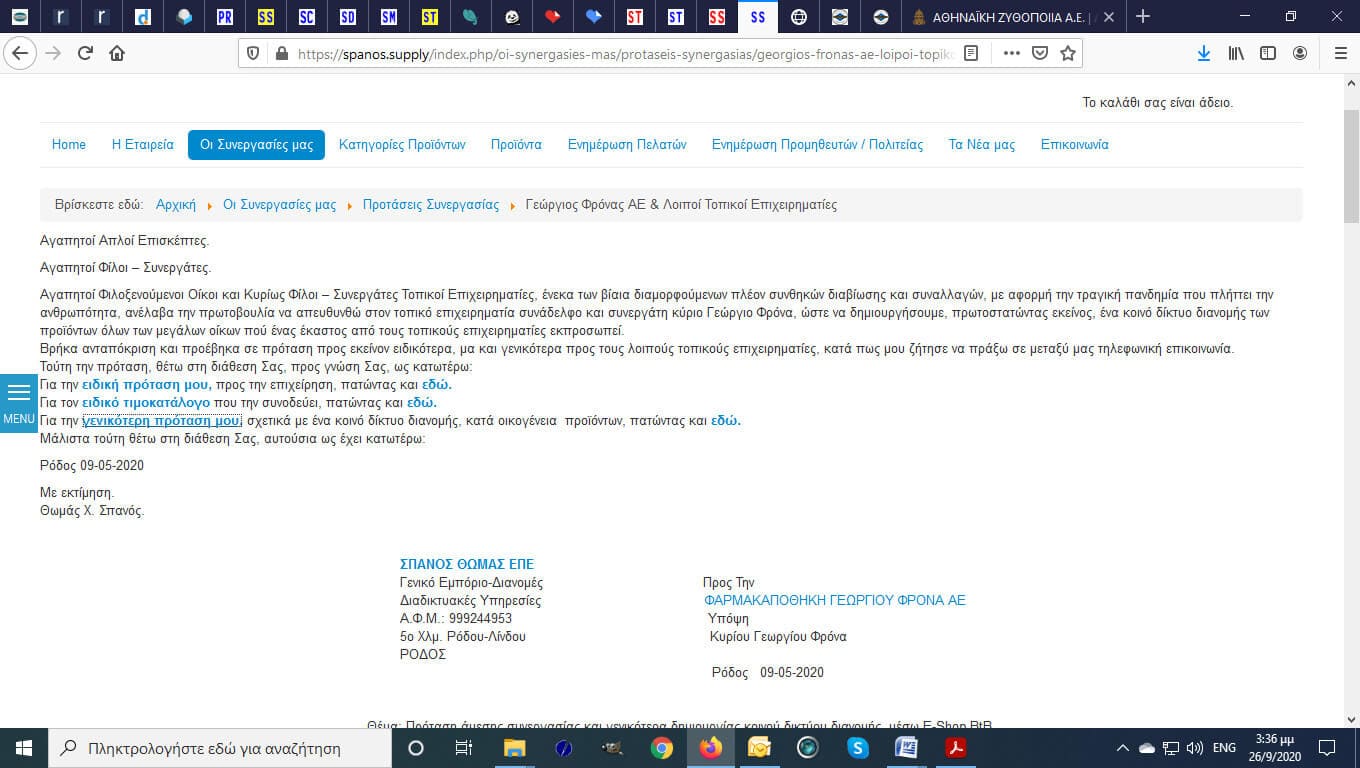Open Skype from the taskbar
This screenshot has width=1360, height=768.
click(858, 748)
